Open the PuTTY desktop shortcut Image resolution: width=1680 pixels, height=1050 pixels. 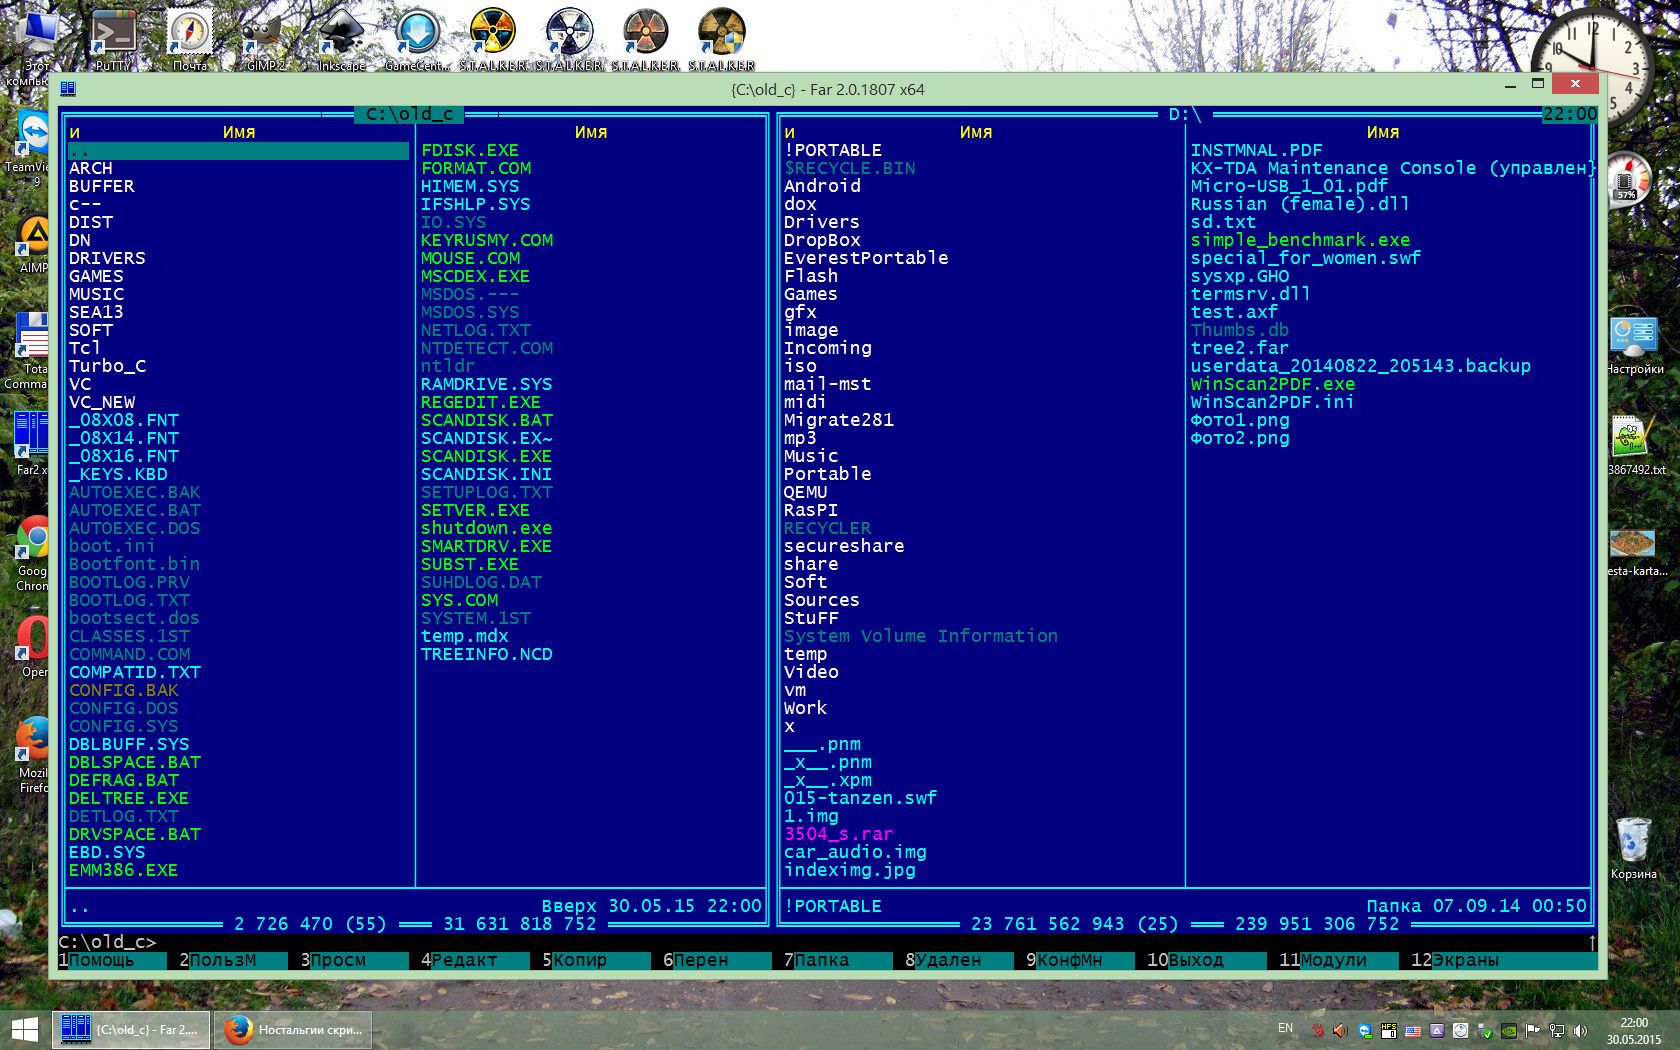(113, 40)
